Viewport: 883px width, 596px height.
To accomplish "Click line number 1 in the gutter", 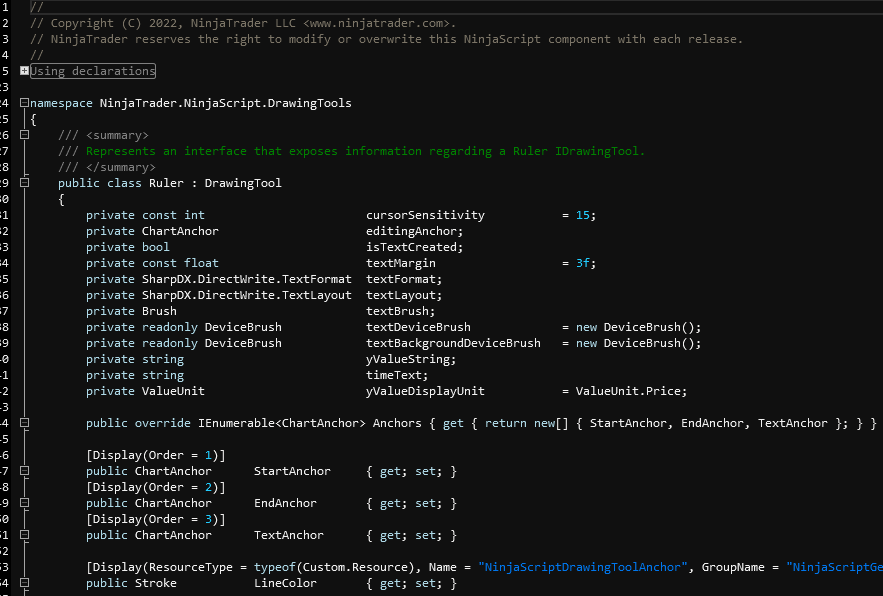I will click(6, 7).
